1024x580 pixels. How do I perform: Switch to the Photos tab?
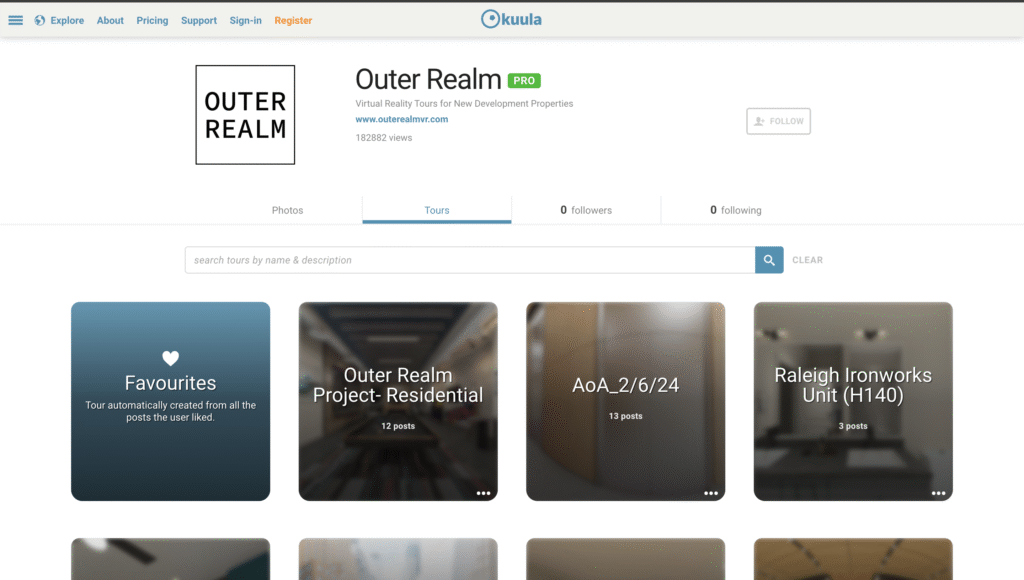(287, 210)
